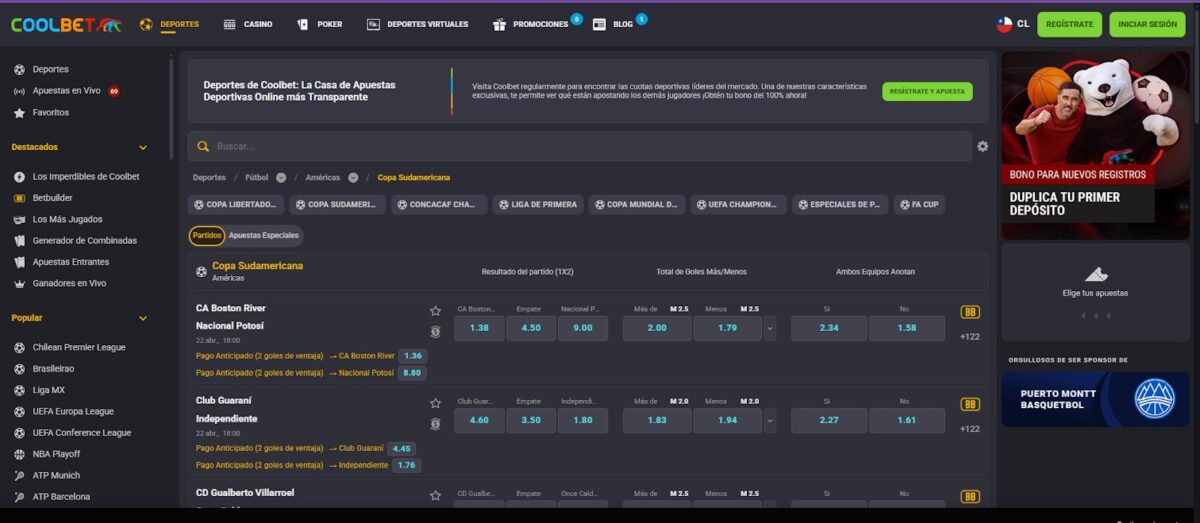
Task: Open Los Imperdibles de Coolbet
Action: tap(85, 176)
